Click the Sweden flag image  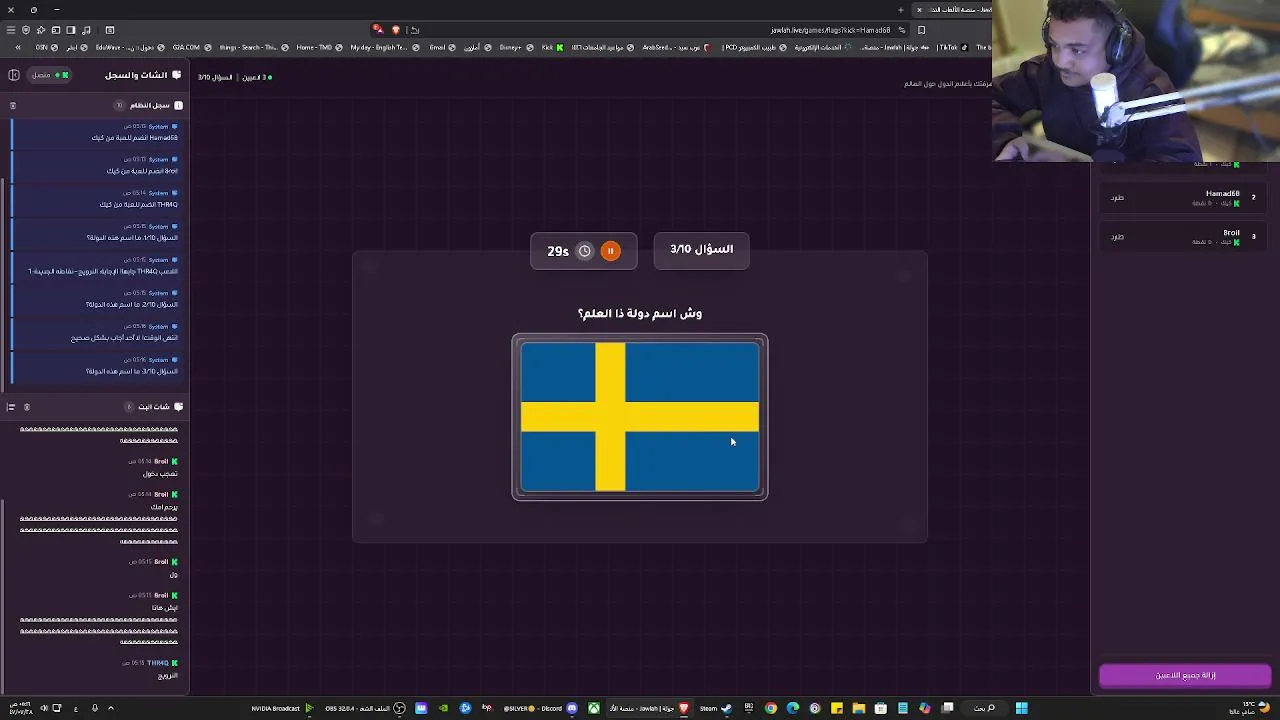point(640,417)
